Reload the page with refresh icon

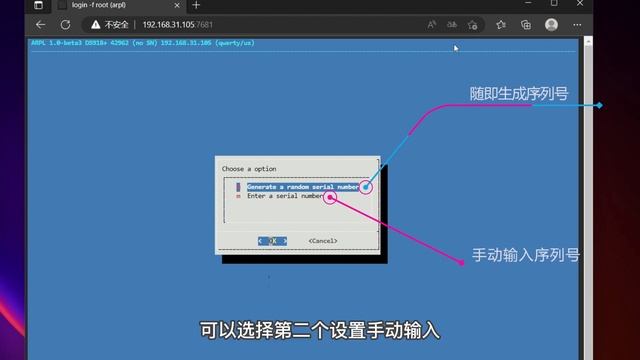[65, 25]
